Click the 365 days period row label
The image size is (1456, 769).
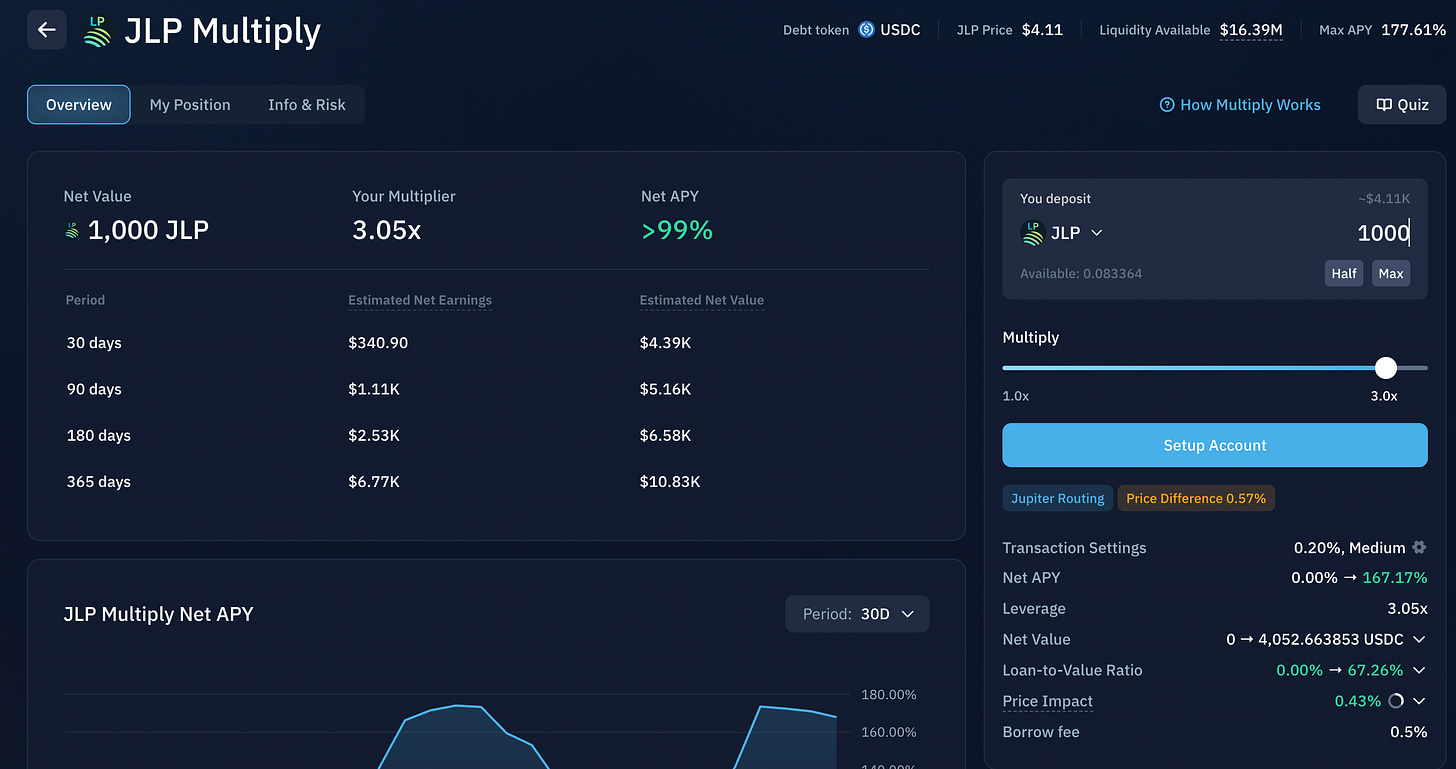click(99, 481)
